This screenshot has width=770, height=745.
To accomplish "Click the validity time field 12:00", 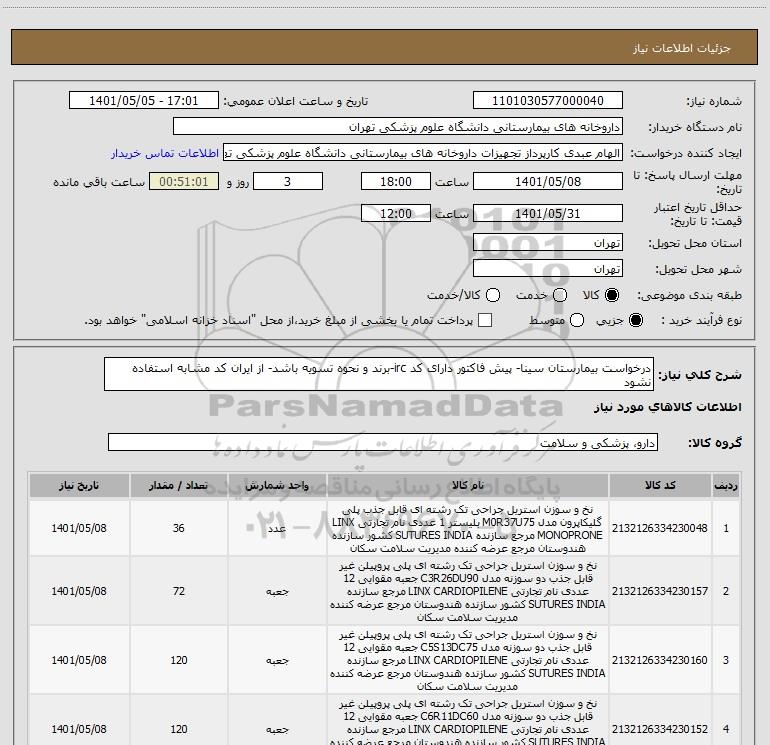I will pyautogui.click(x=396, y=213).
